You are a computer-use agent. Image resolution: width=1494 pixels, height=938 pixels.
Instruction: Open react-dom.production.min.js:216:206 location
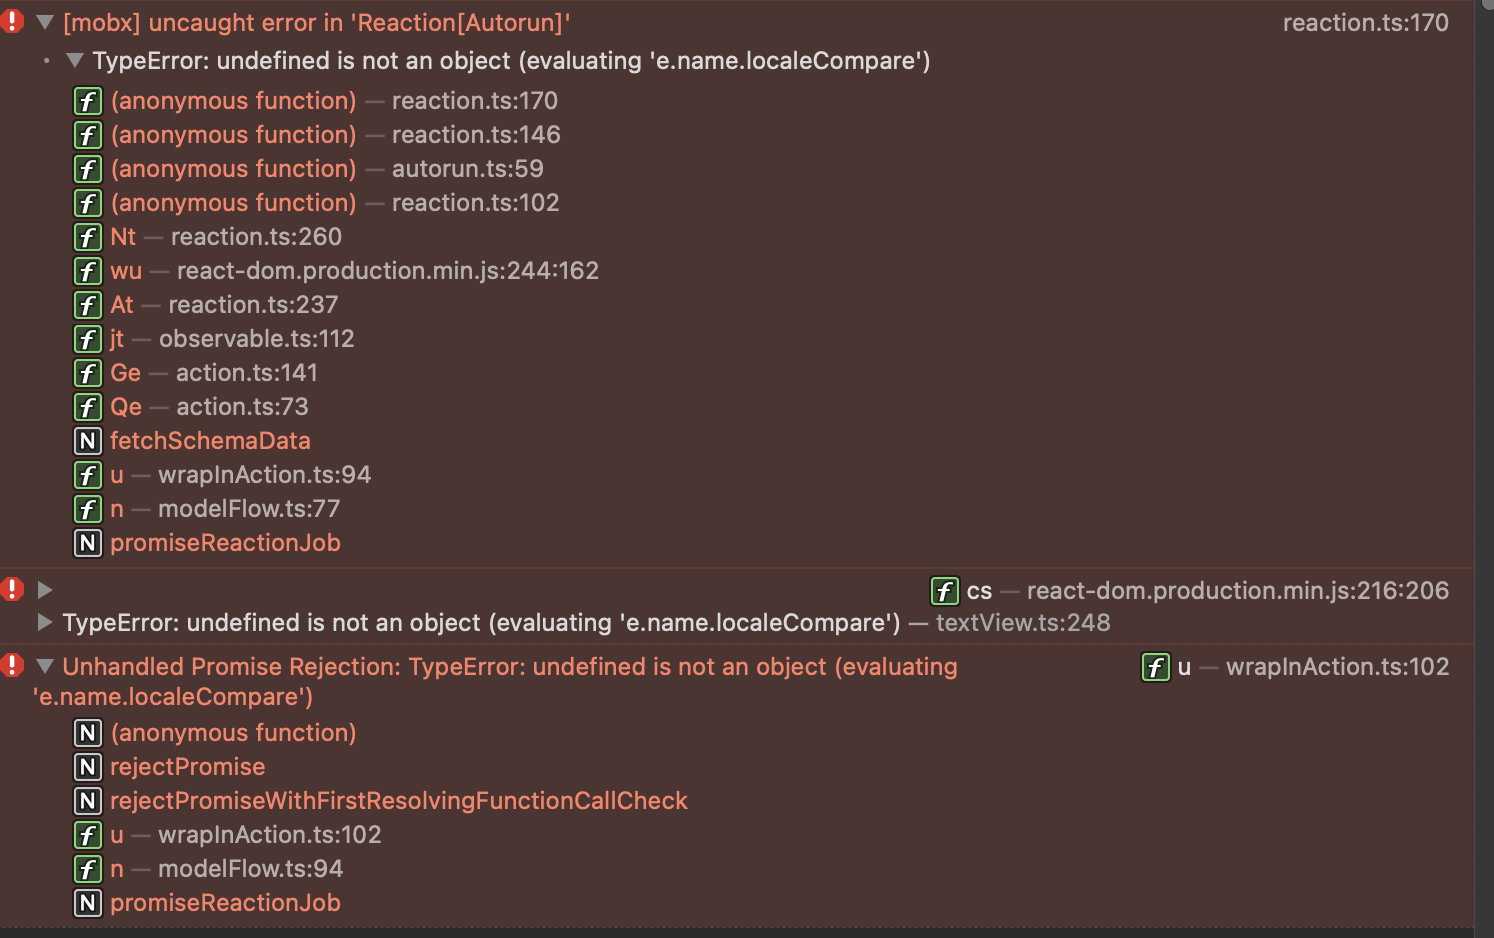click(x=1237, y=591)
